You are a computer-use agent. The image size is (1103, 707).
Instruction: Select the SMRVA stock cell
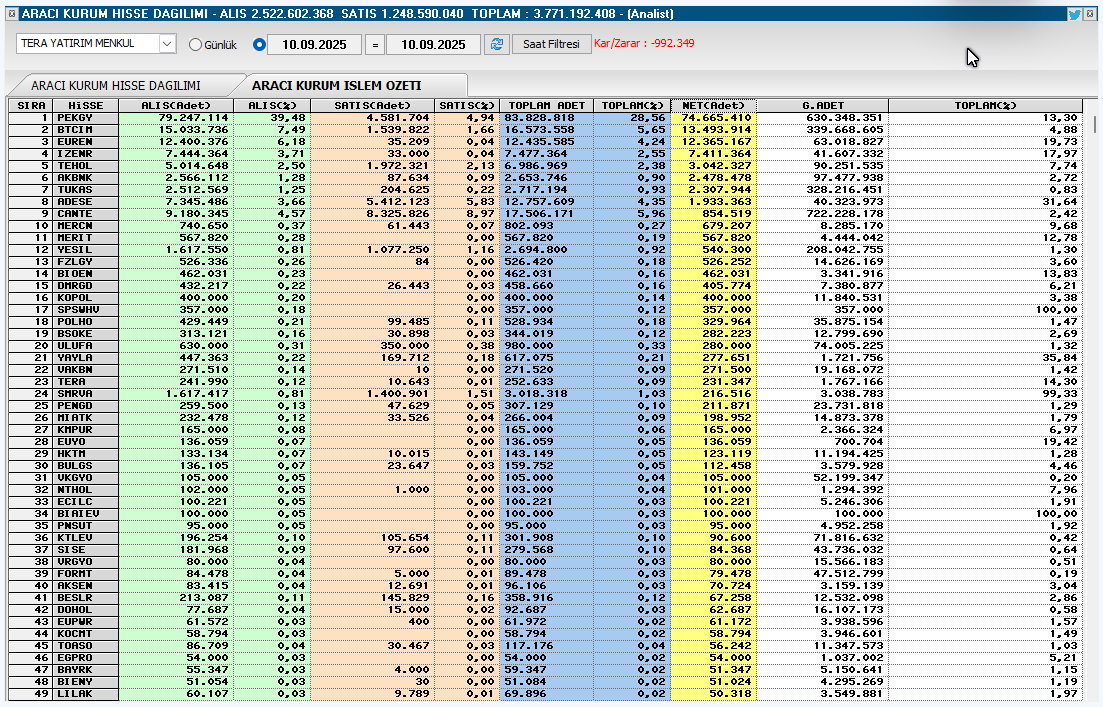coord(86,394)
